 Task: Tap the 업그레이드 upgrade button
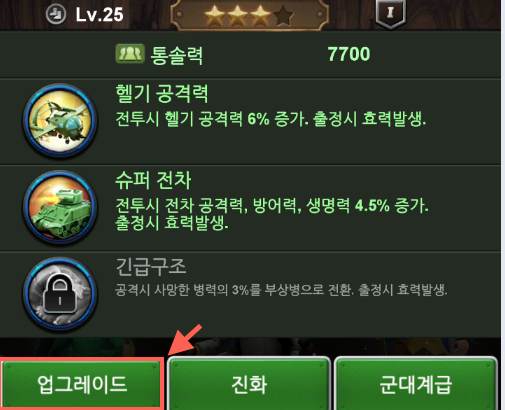click(82, 384)
